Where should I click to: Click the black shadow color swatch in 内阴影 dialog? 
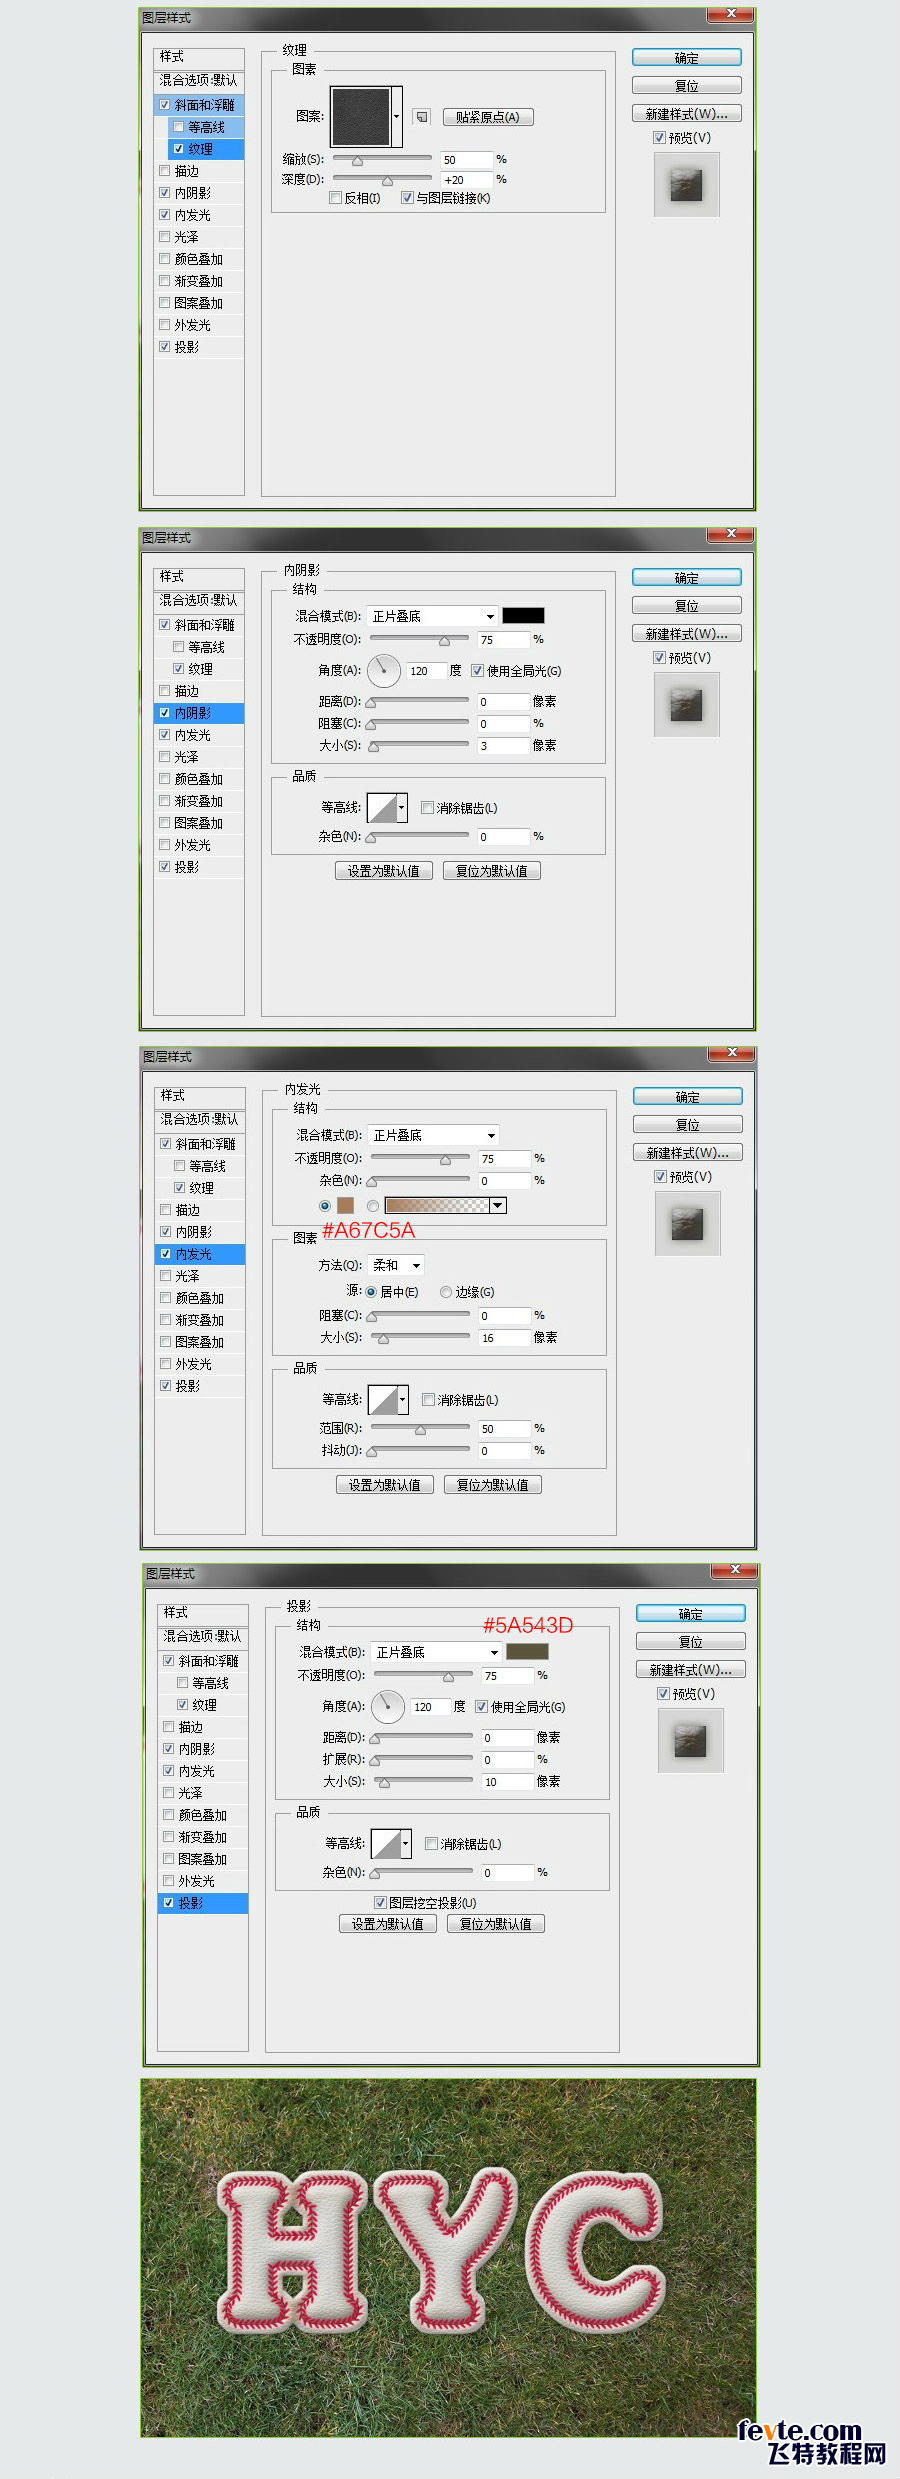(x=523, y=616)
